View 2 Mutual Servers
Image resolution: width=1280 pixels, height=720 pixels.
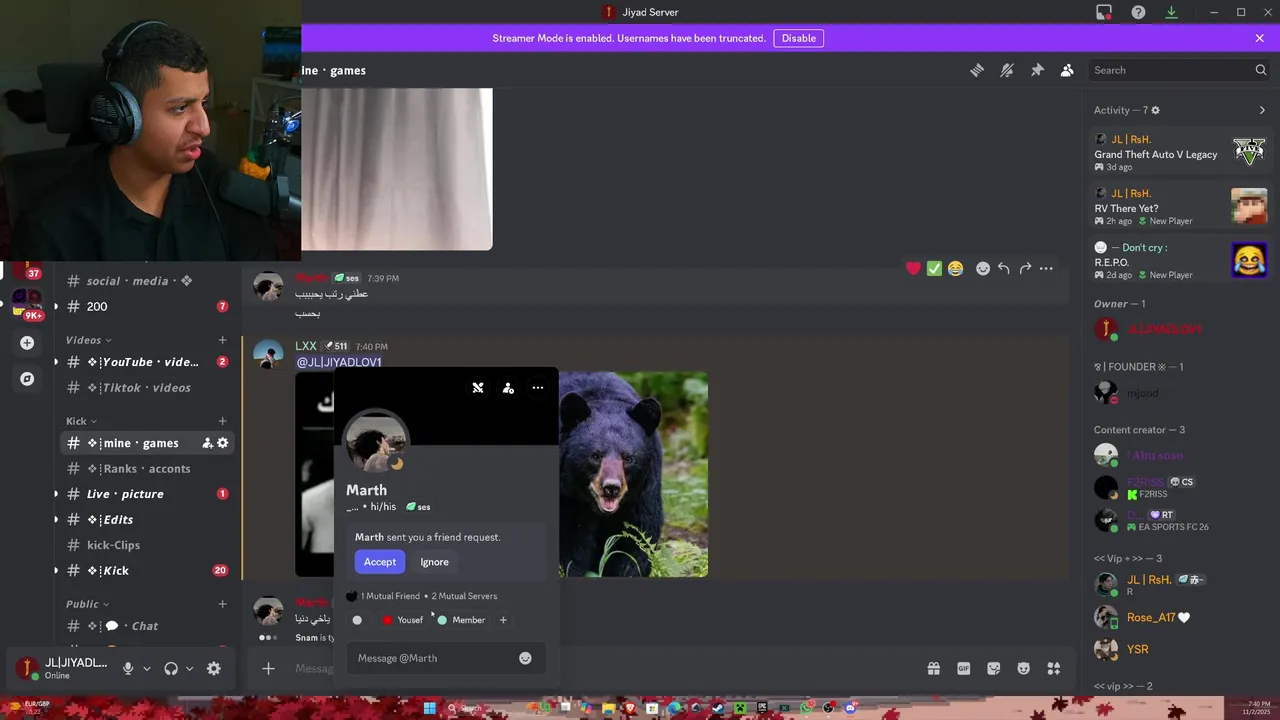(464, 596)
